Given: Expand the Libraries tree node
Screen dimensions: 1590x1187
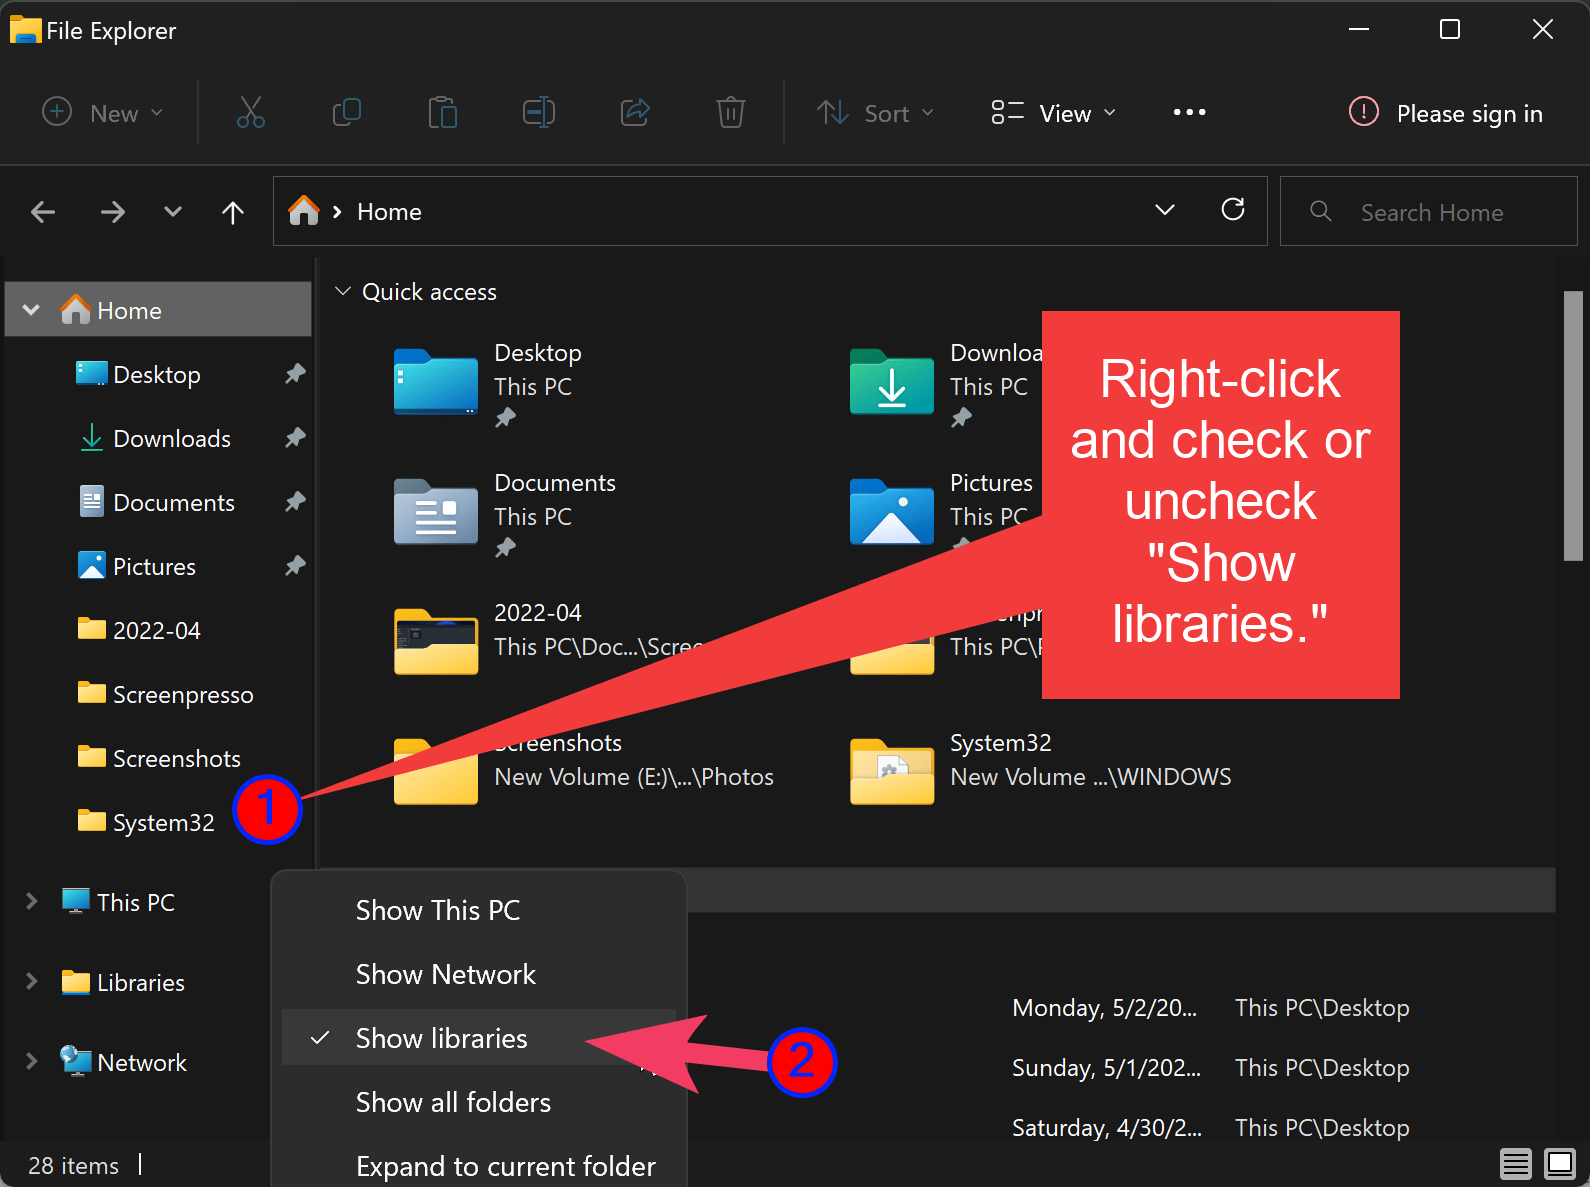Looking at the screenshot, I should coord(31,981).
